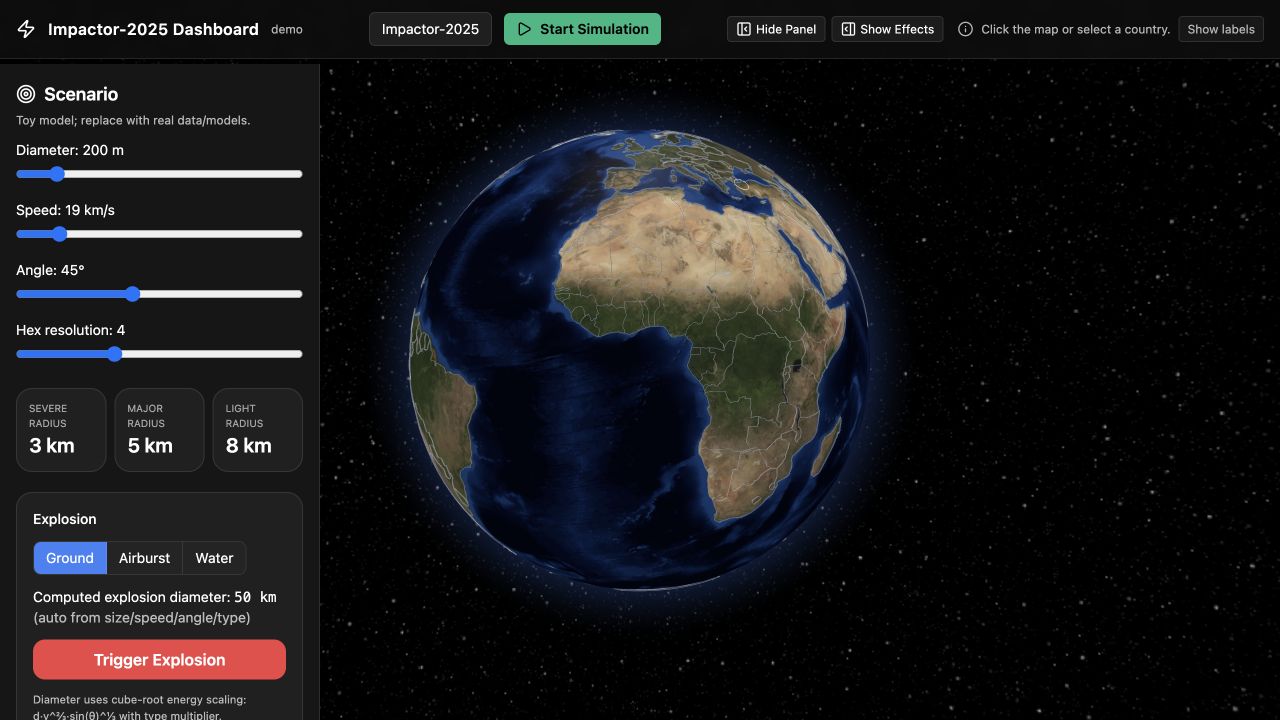1280x720 pixels.
Task: Click the Major Radius 5 km card
Action: coord(159,430)
